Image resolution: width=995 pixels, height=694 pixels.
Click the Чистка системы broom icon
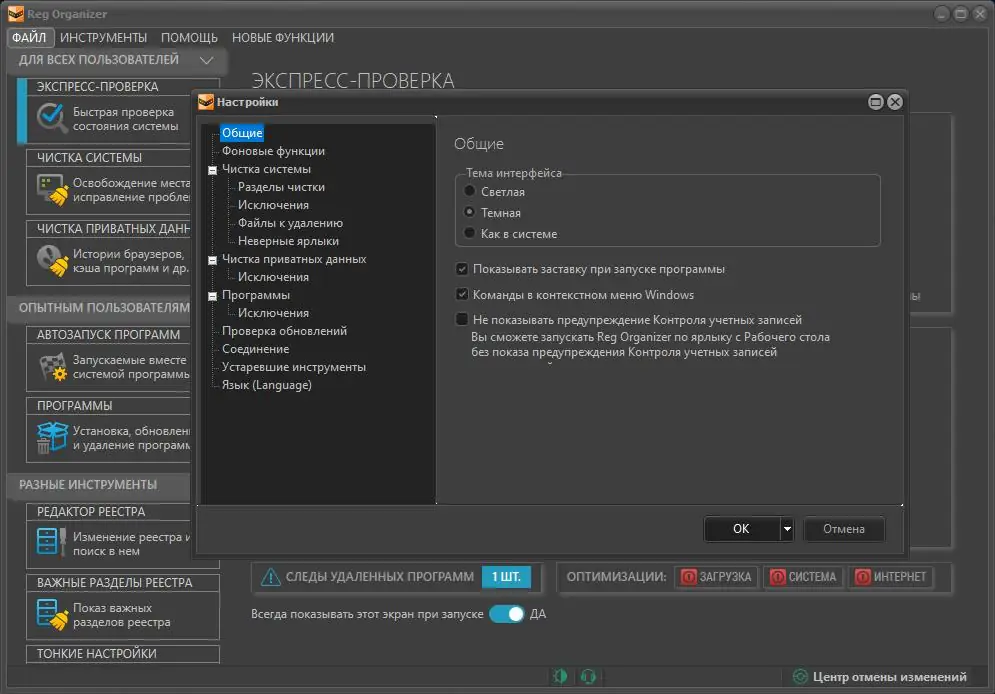51,186
